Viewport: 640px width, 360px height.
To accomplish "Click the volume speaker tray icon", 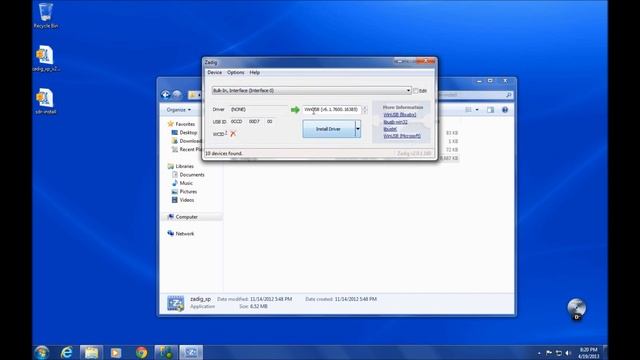I will [568, 353].
